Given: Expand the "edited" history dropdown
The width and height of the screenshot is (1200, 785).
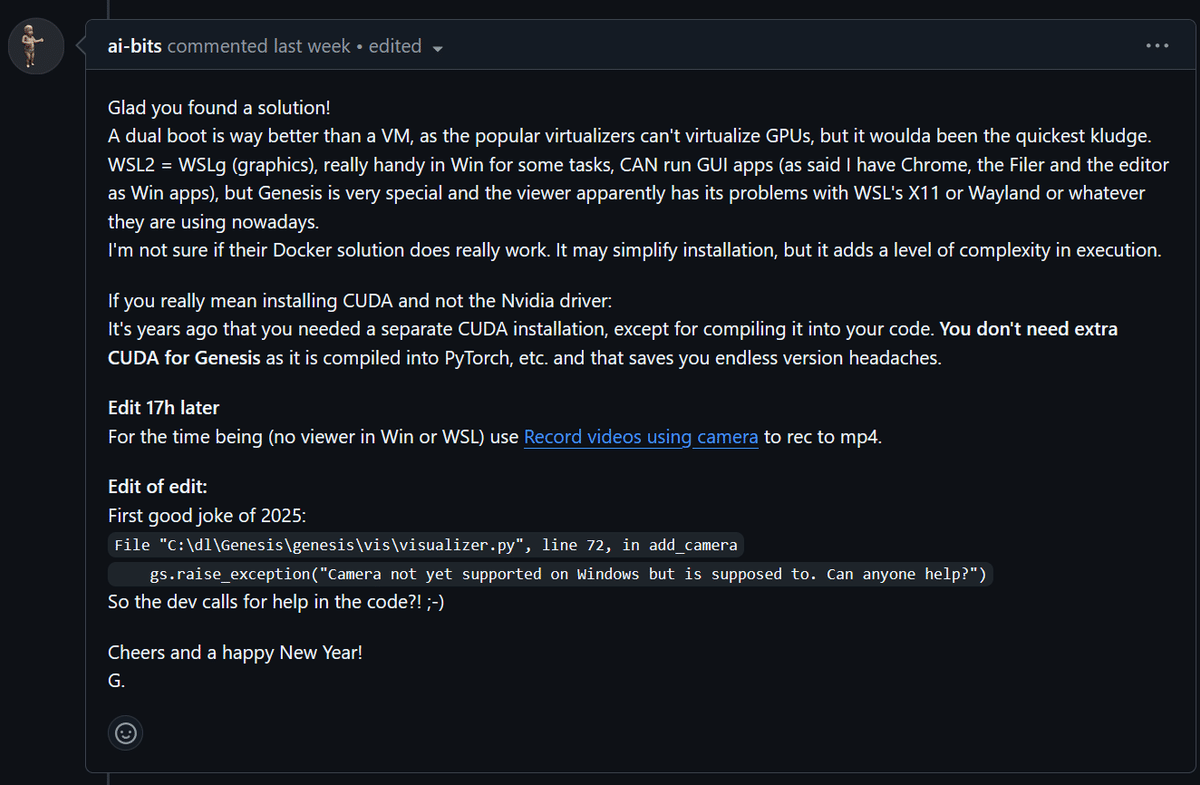Looking at the screenshot, I should (395, 46).
